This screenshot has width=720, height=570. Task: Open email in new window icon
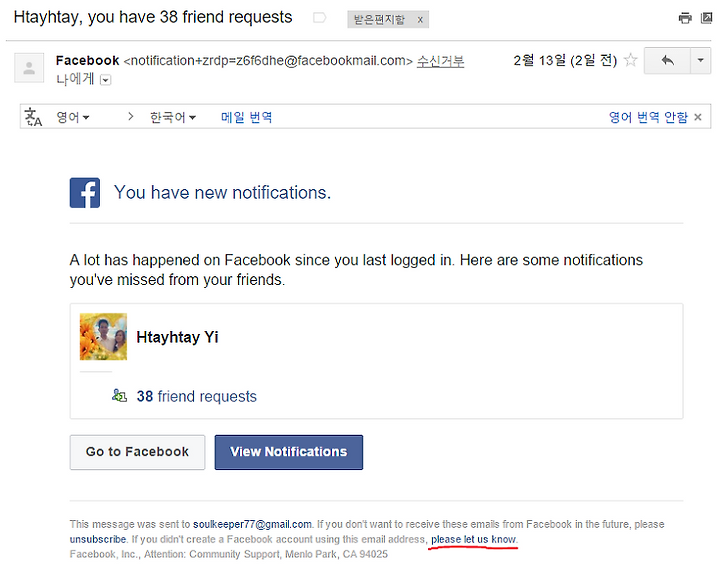click(707, 18)
